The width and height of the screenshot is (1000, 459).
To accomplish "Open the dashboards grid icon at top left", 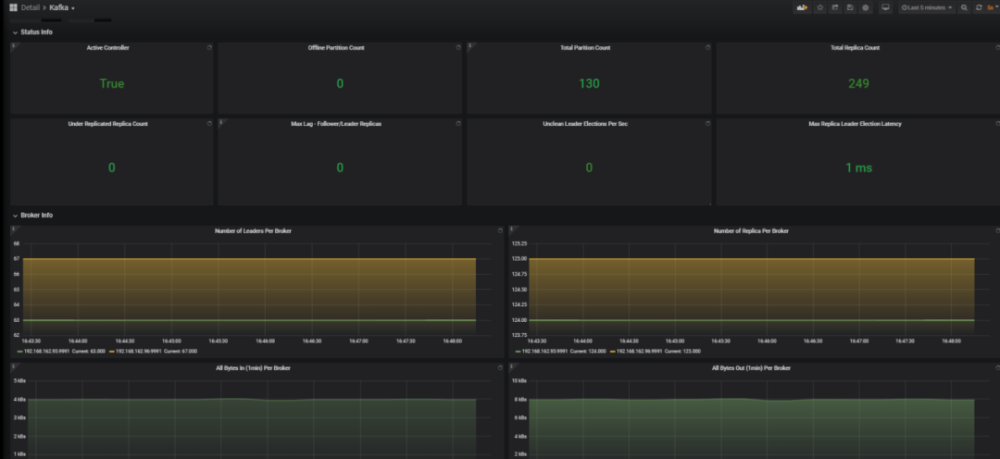I will click(x=13, y=7).
